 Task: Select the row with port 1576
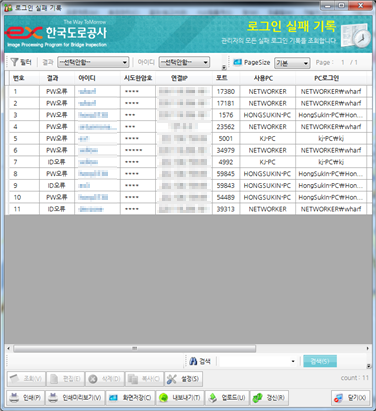[x=188, y=115]
